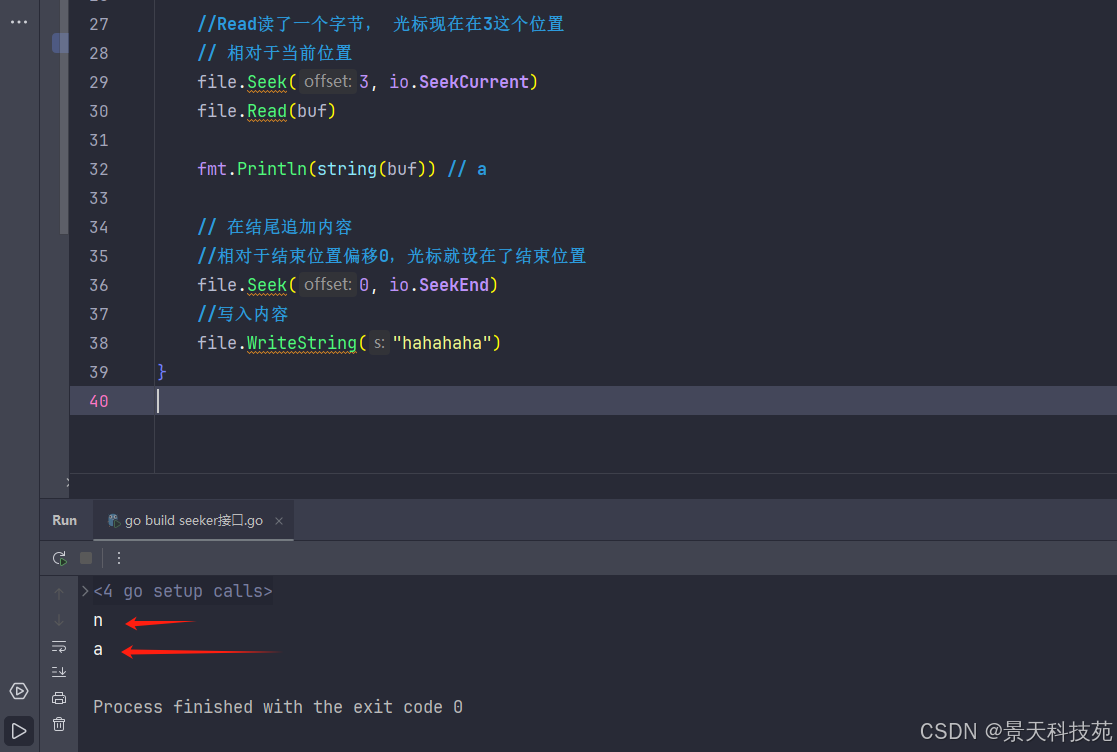This screenshot has height=752, width=1117.
Task: Clear all console output with trash icon
Action: (59, 724)
